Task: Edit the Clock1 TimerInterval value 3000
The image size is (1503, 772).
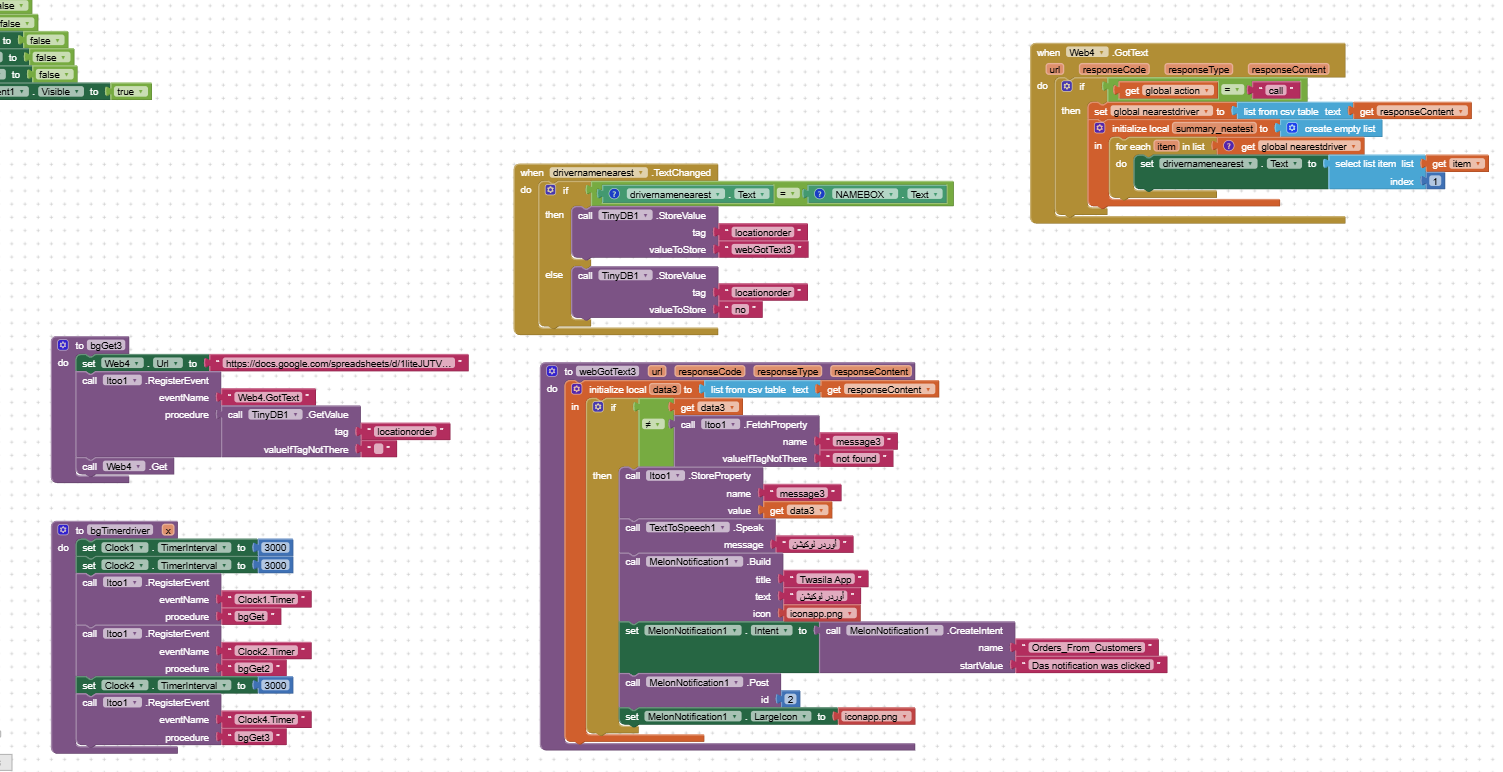Action: 275,548
